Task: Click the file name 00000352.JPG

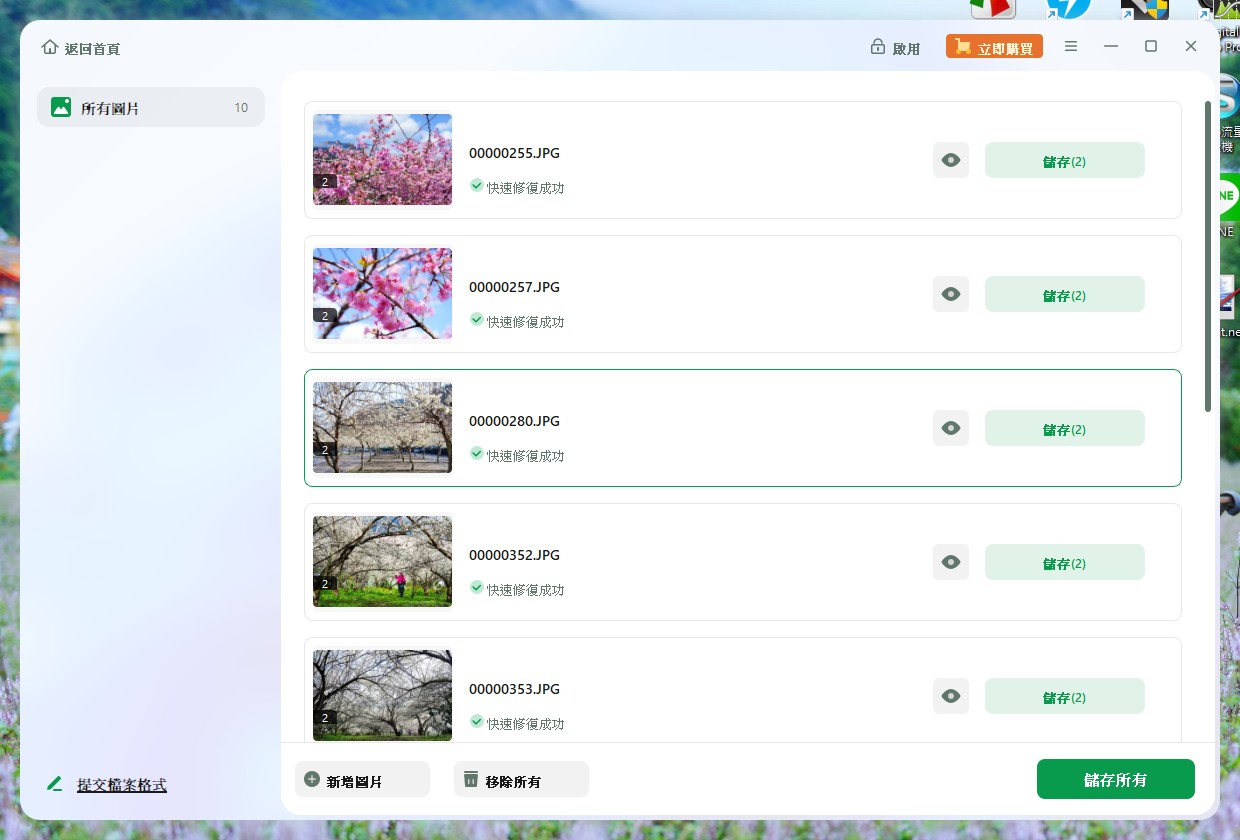Action: pyautogui.click(x=514, y=555)
